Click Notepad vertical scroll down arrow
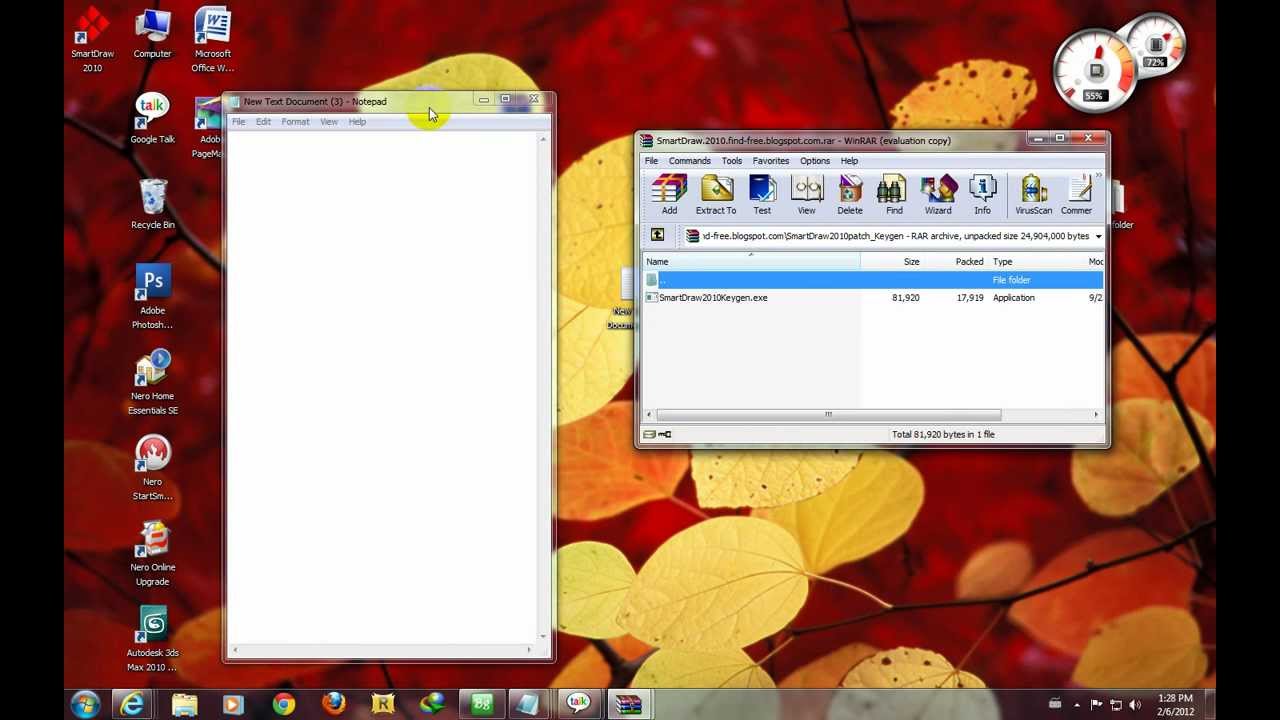The image size is (1280, 720). tap(543, 635)
